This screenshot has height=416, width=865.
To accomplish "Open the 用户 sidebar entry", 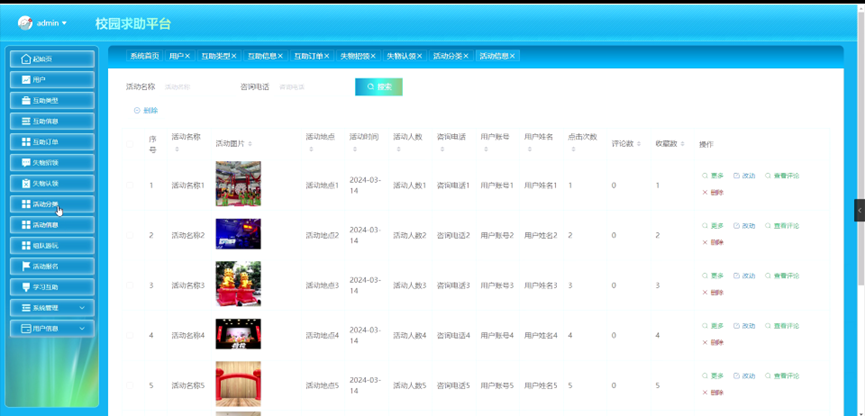I will [x=52, y=79].
